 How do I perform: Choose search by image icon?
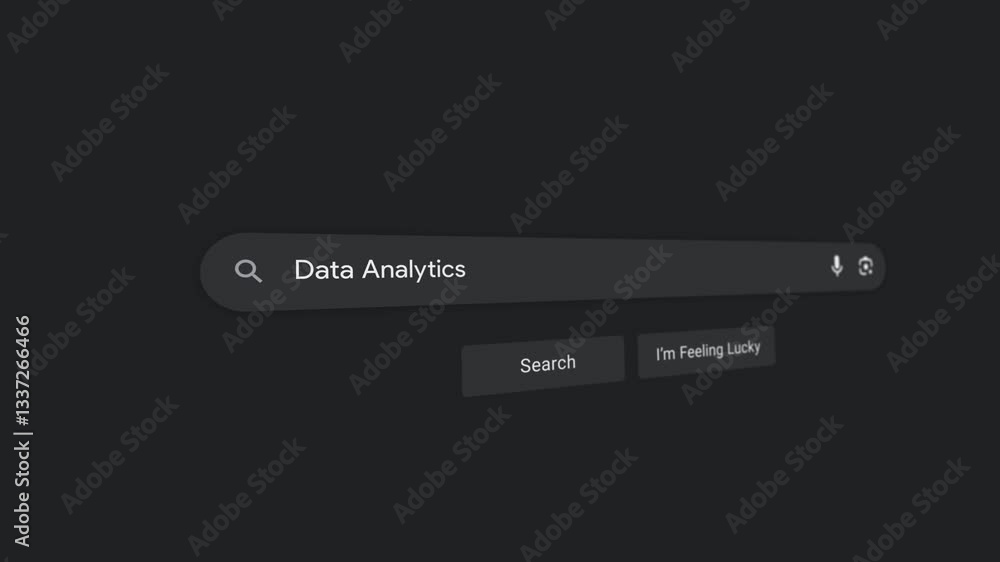pos(865,266)
